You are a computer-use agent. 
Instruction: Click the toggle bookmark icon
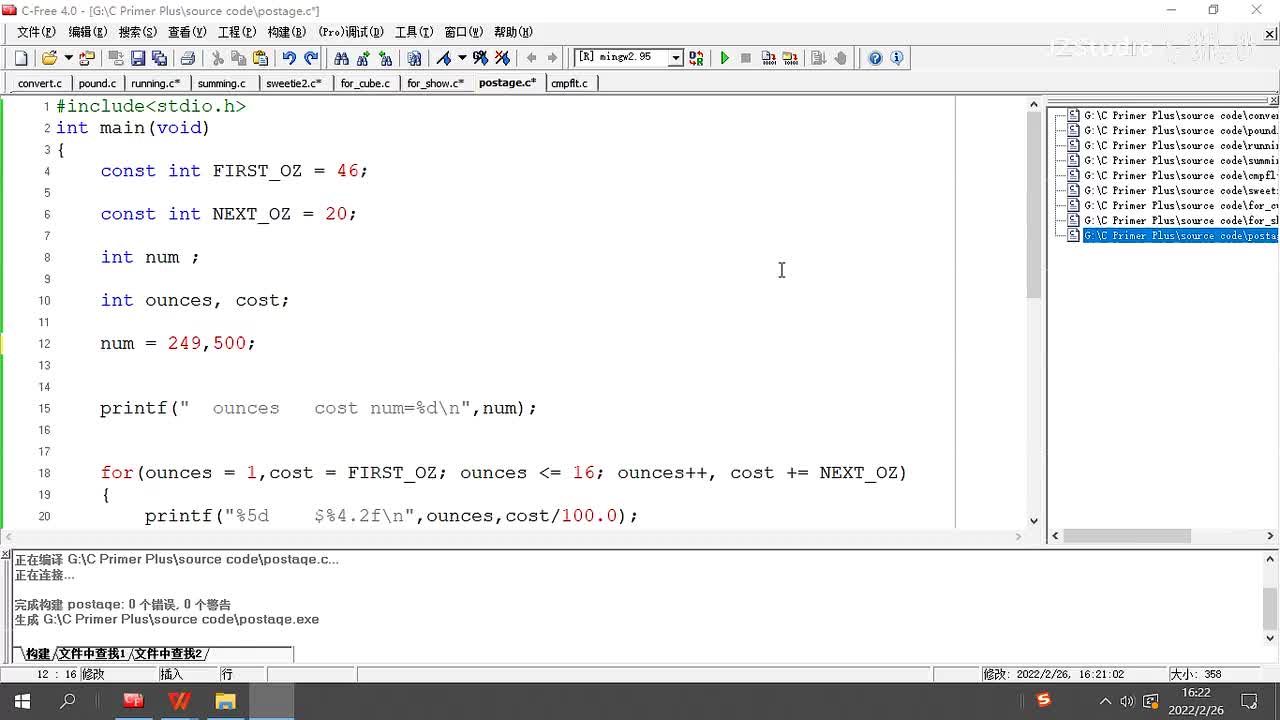(x=444, y=58)
